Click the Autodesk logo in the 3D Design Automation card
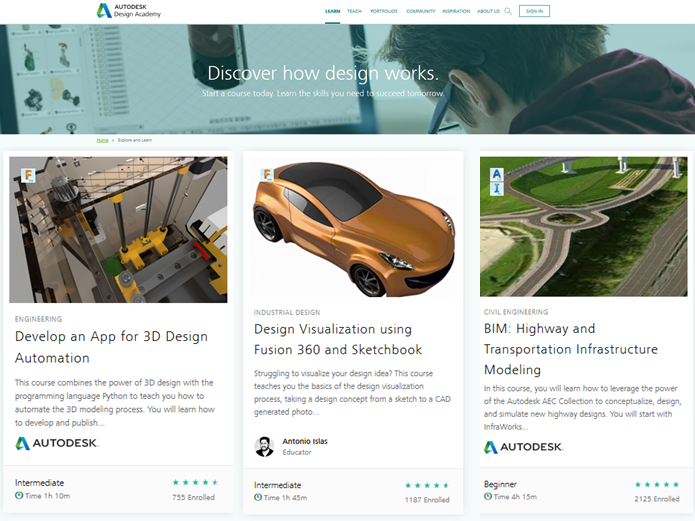Image resolution: width=695 pixels, height=521 pixels. click(x=57, y=443)
